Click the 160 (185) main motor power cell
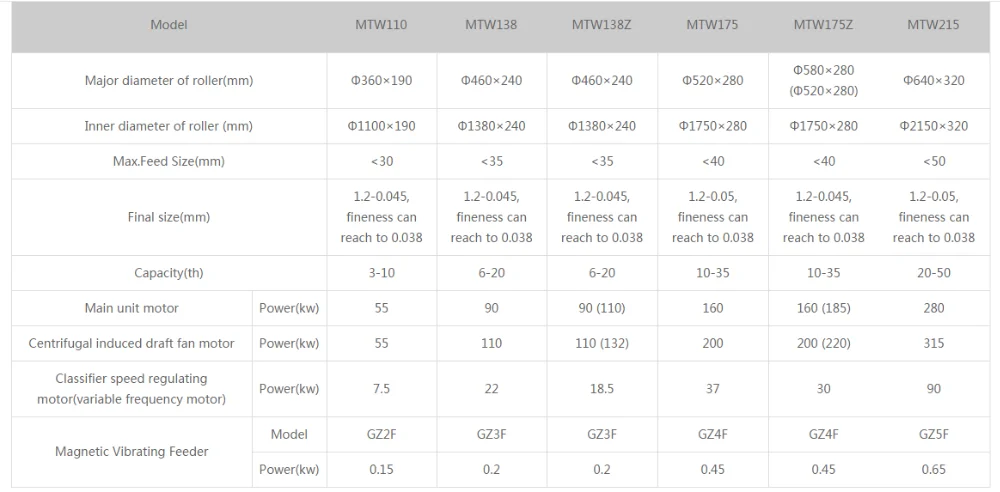 (823, 308)
